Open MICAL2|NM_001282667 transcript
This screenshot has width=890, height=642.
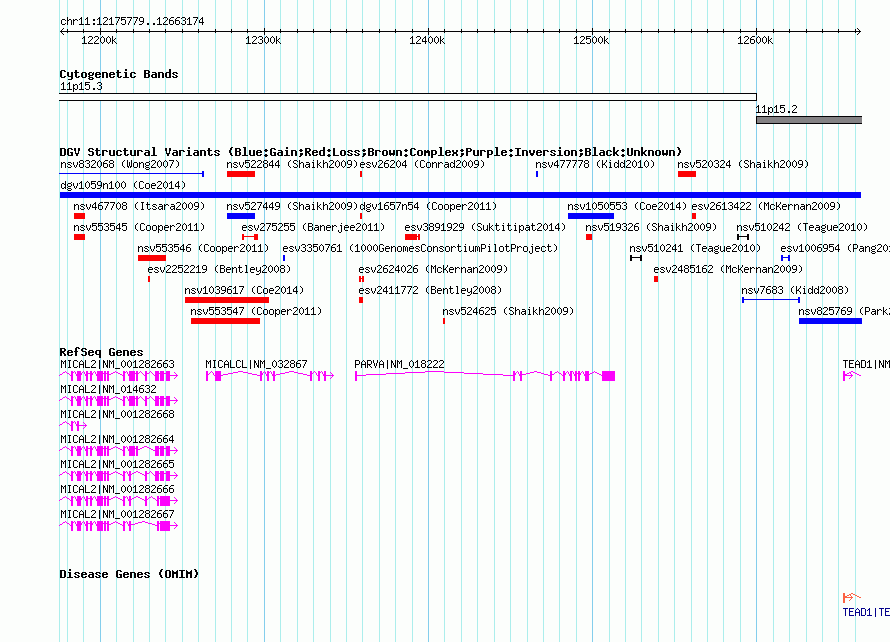pos(117,514)
